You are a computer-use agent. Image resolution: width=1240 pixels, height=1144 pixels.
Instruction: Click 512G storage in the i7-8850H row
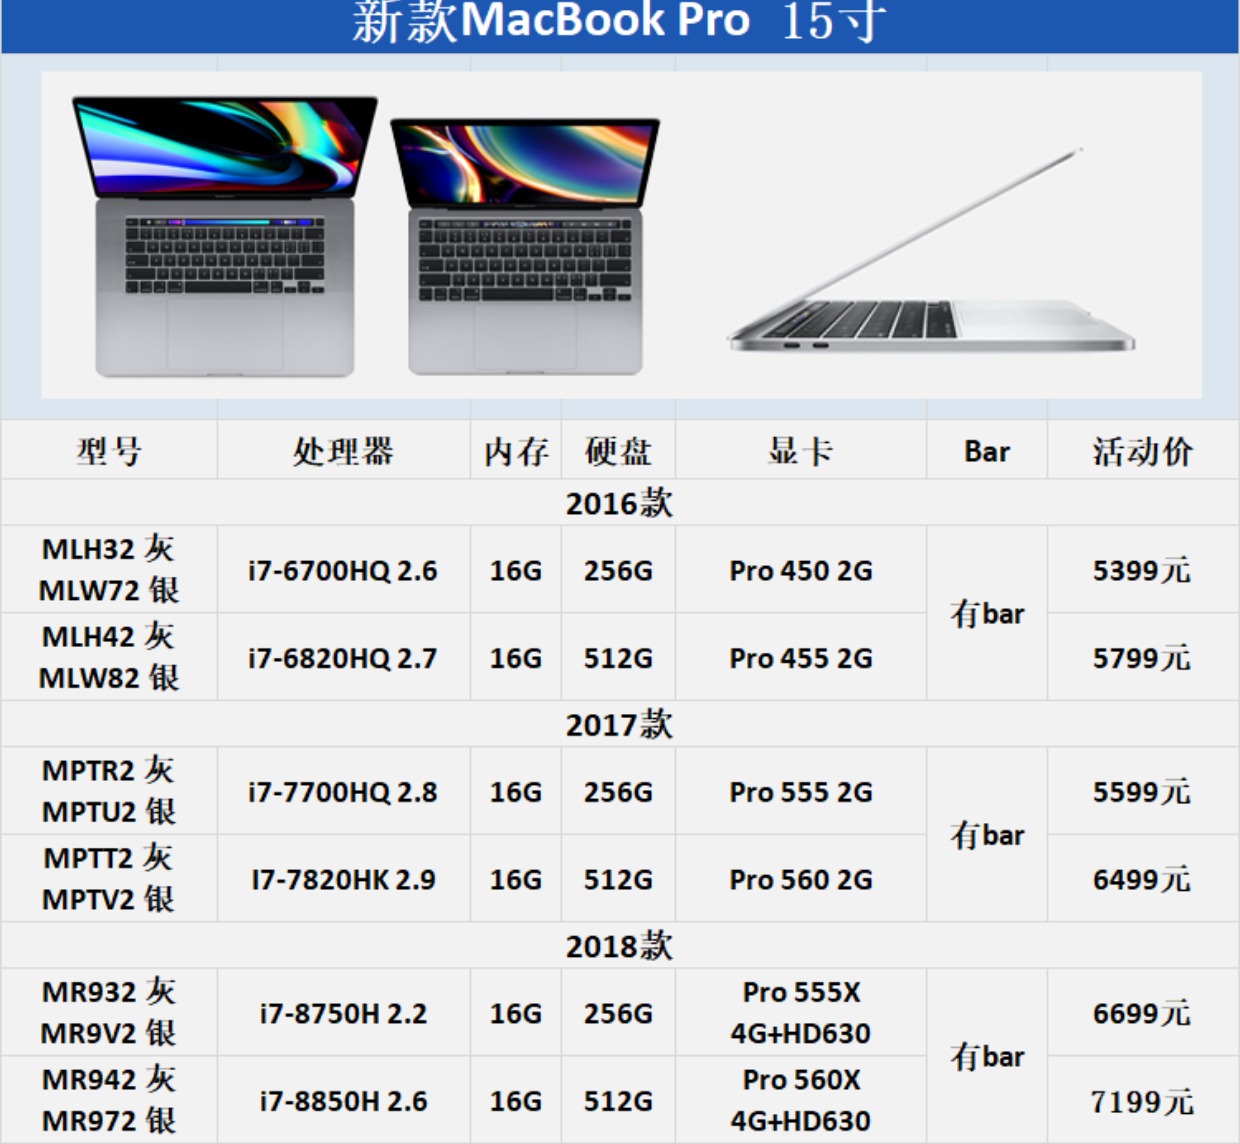[618, 1102]
